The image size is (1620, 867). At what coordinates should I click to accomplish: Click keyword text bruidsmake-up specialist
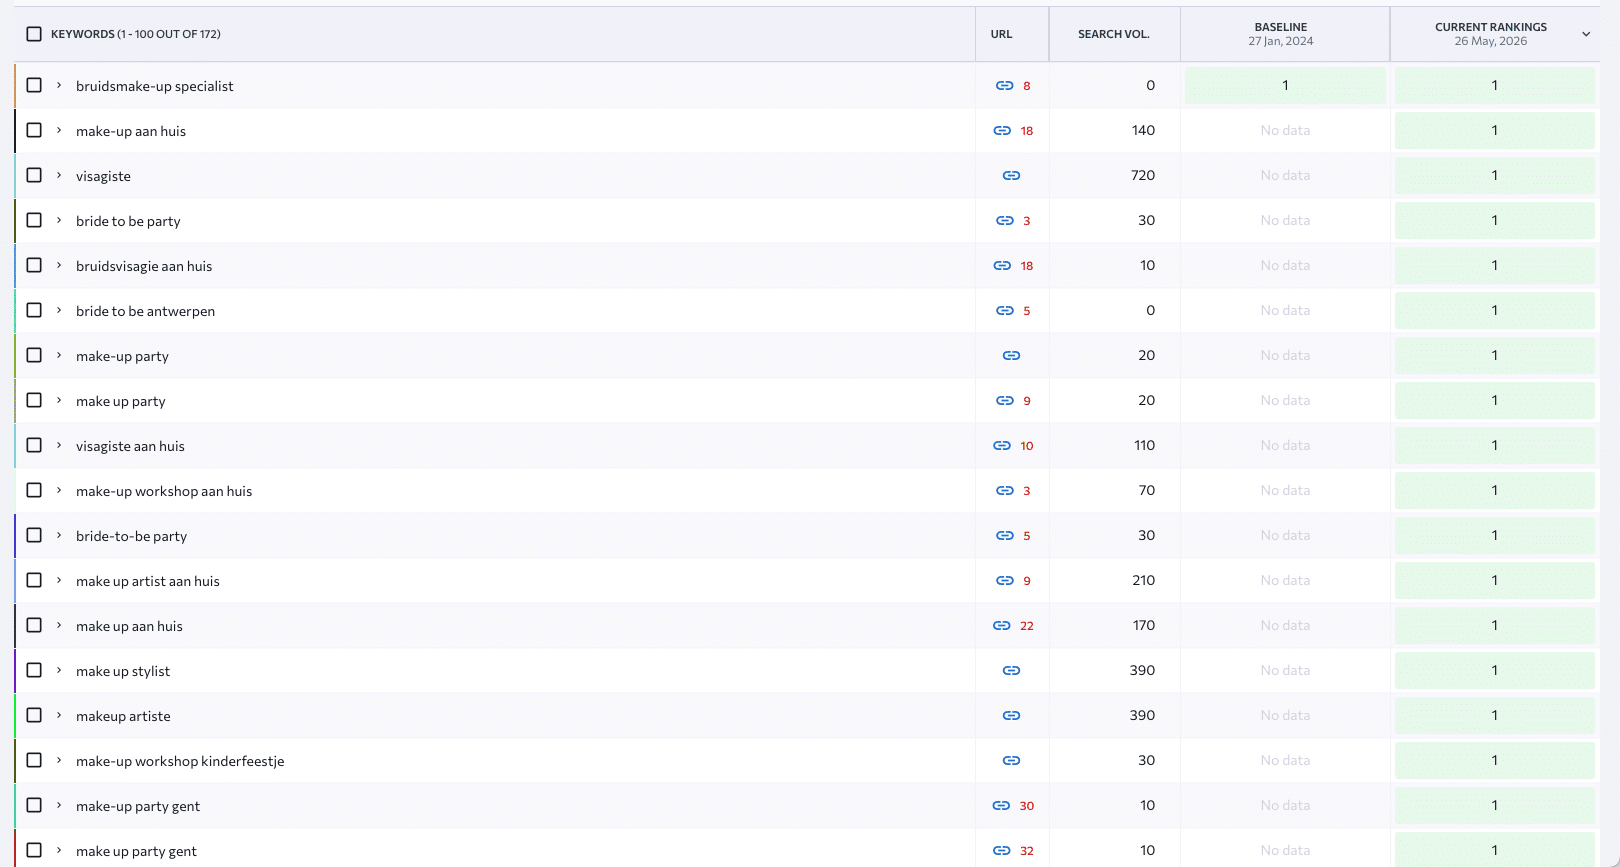155,86
